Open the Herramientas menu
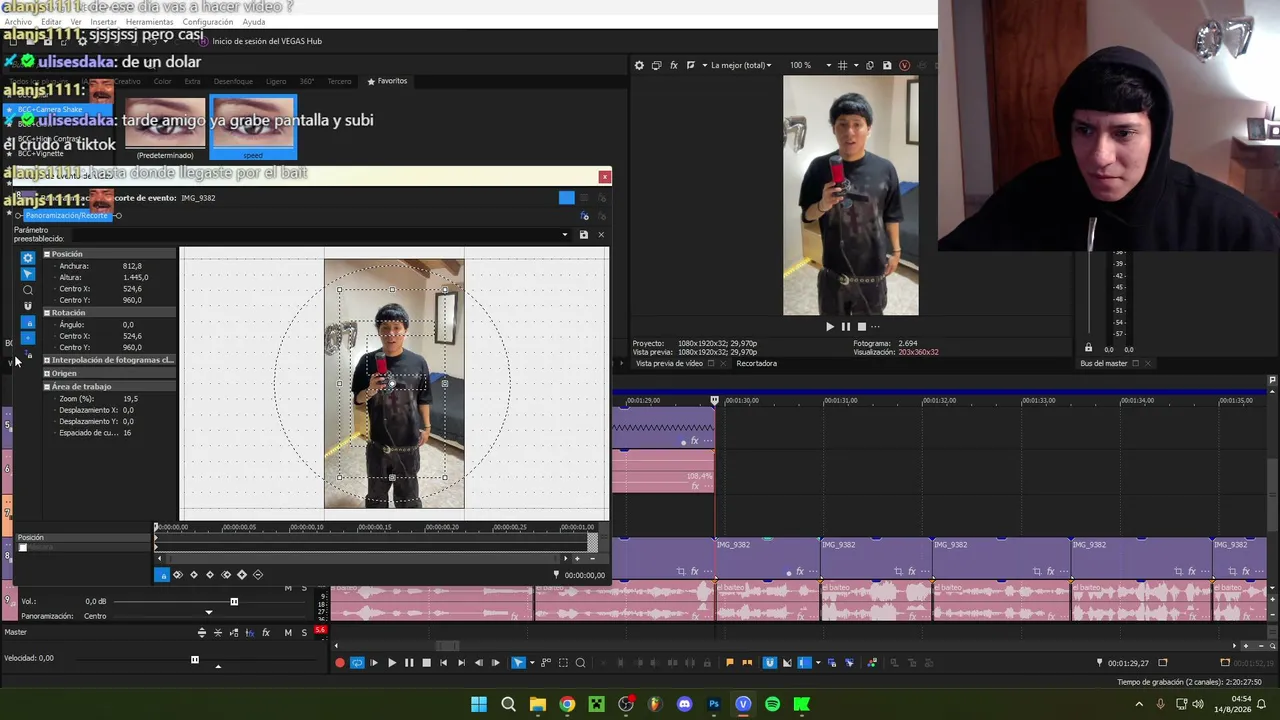The width and height of the screenshot is (1280, 720). pos(149,22)
